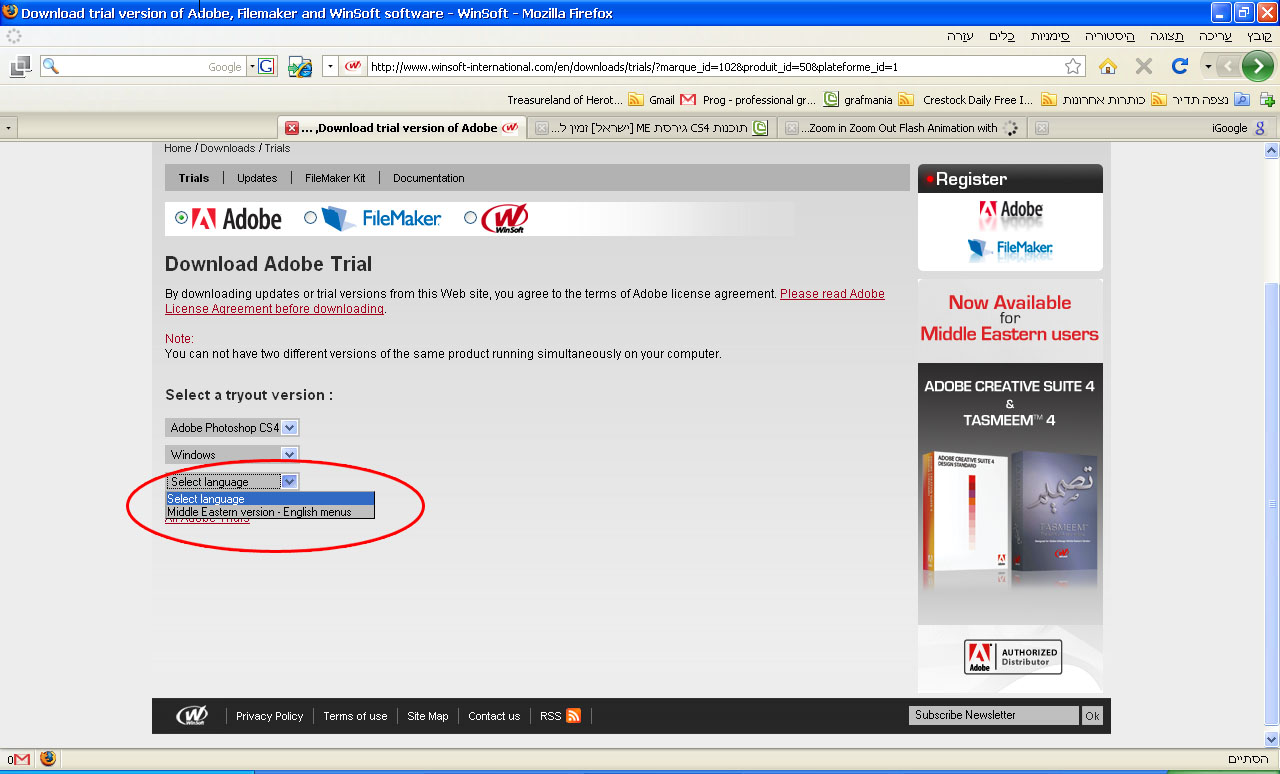Click the grey back arrow button
The width and height of the screenshot is (1280, 774).
pyautogui.click(x=1227, y=67)
